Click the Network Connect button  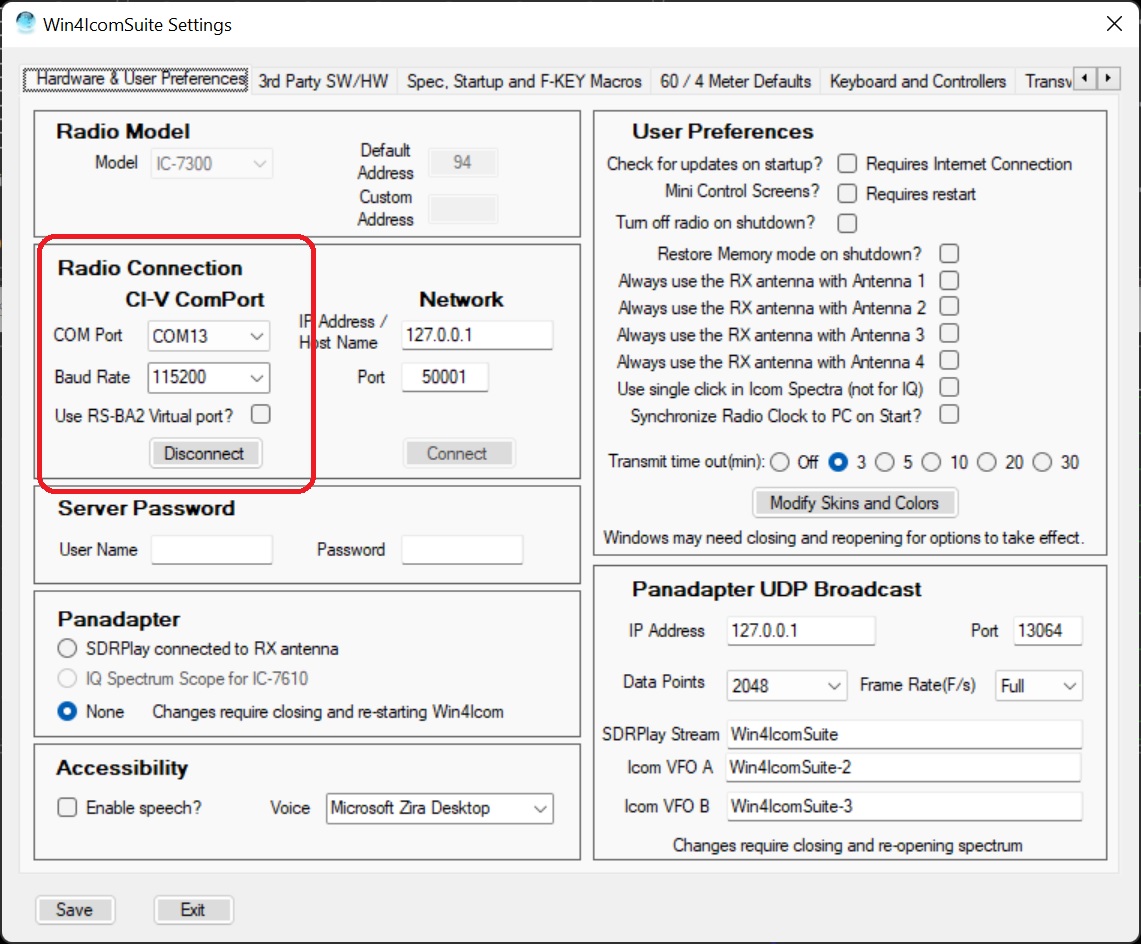point(458,453)
